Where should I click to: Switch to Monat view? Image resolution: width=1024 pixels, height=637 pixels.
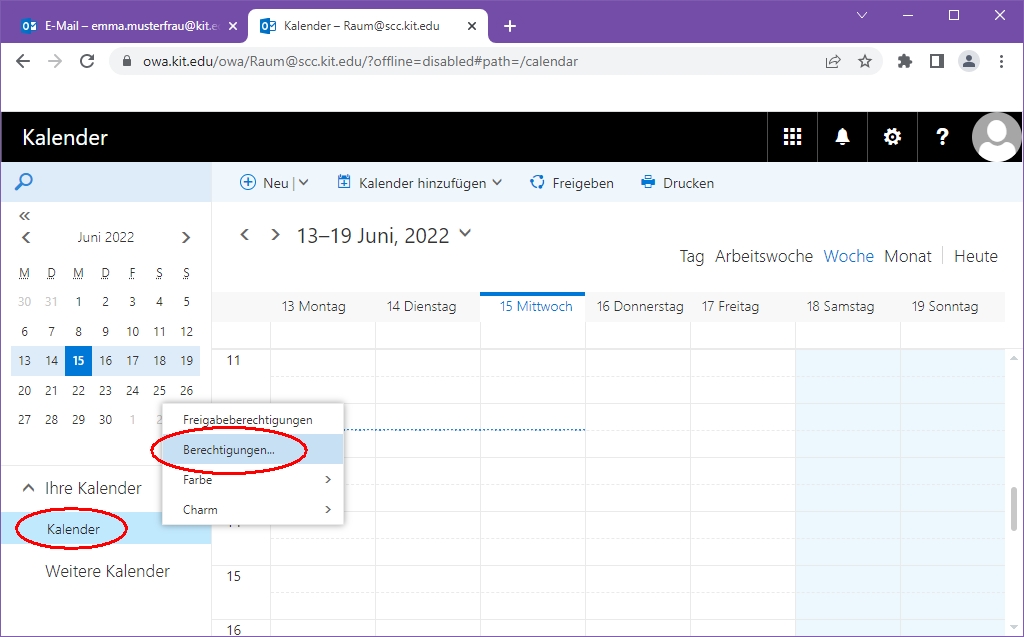point(907,256)
